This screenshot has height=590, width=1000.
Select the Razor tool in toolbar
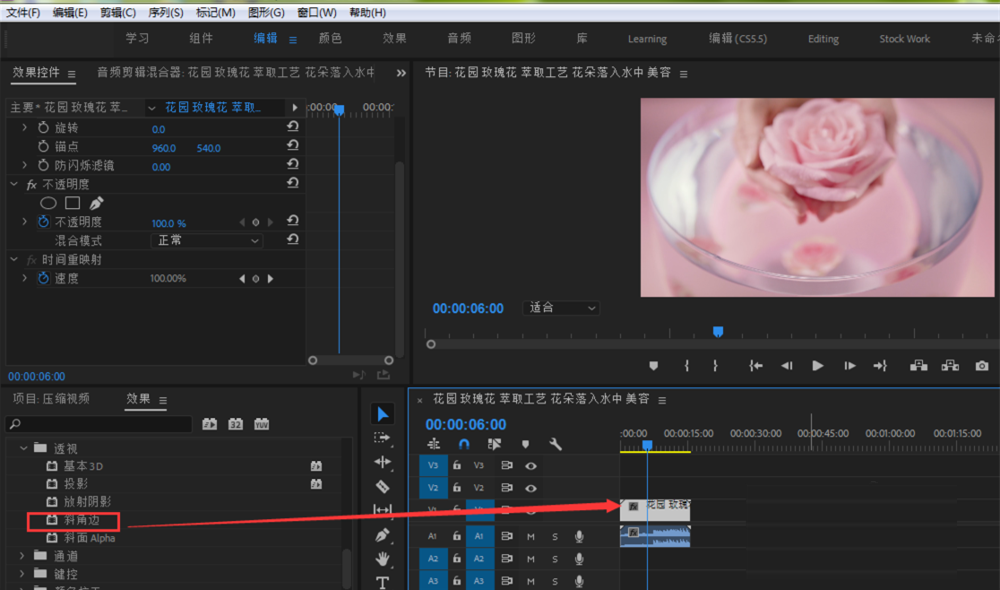[382, 486]
